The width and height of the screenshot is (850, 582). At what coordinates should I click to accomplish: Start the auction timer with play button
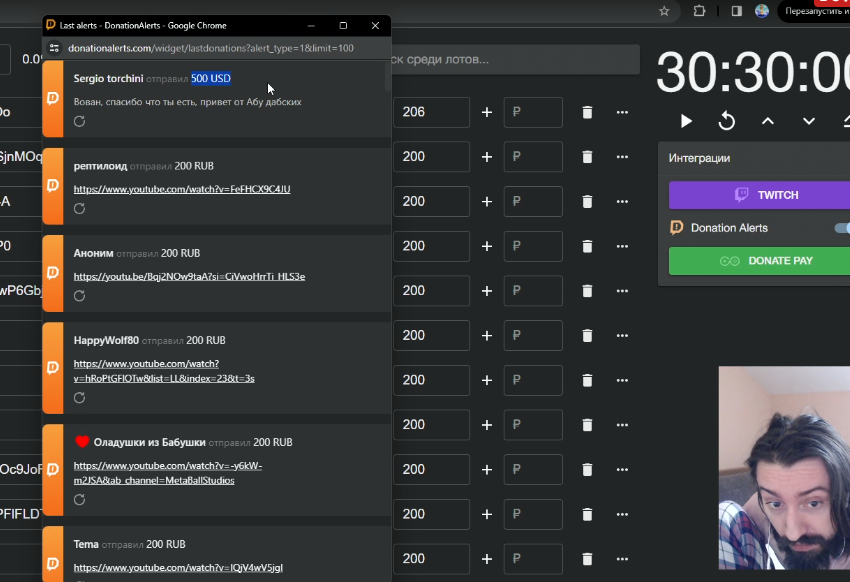[x=686, y=121]
